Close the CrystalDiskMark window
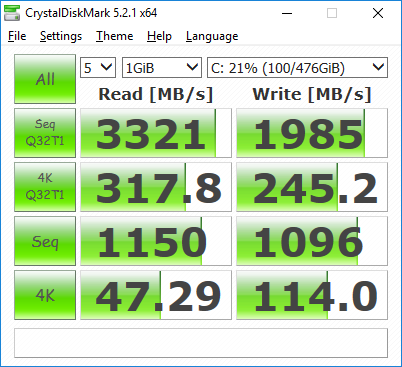402x367 pixels. coord(378,13)
